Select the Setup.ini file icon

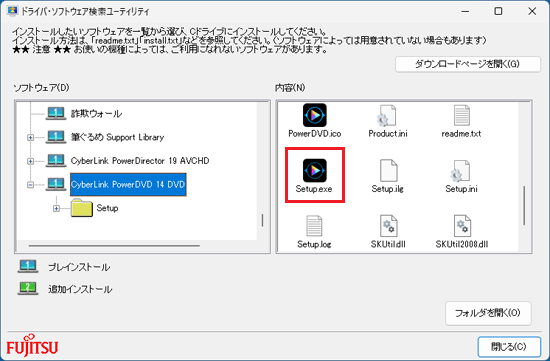461,171
